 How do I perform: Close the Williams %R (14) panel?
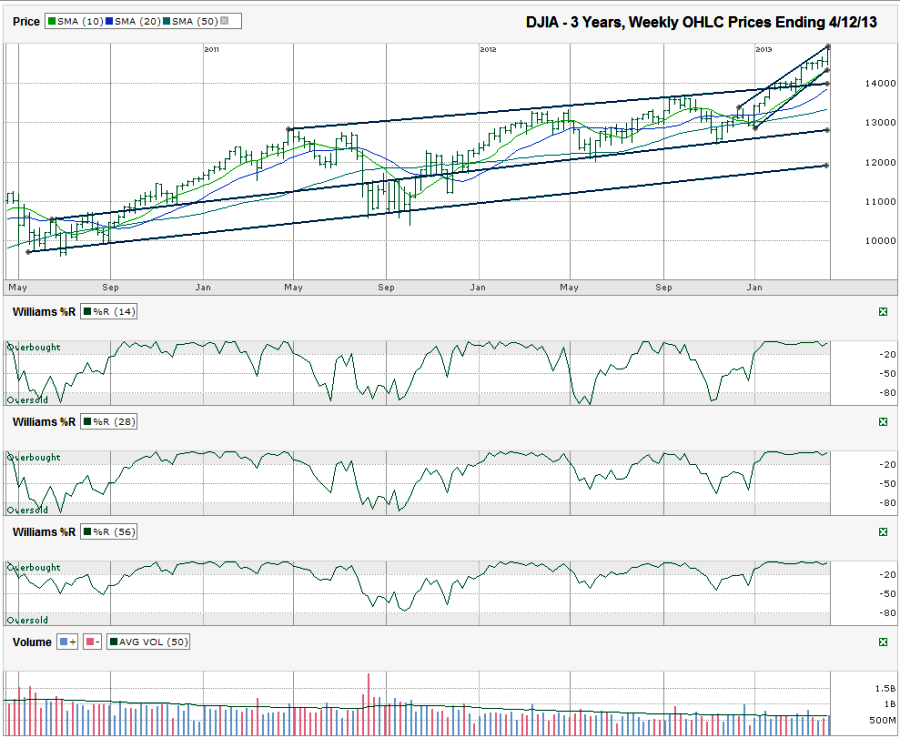pos(883,312)
